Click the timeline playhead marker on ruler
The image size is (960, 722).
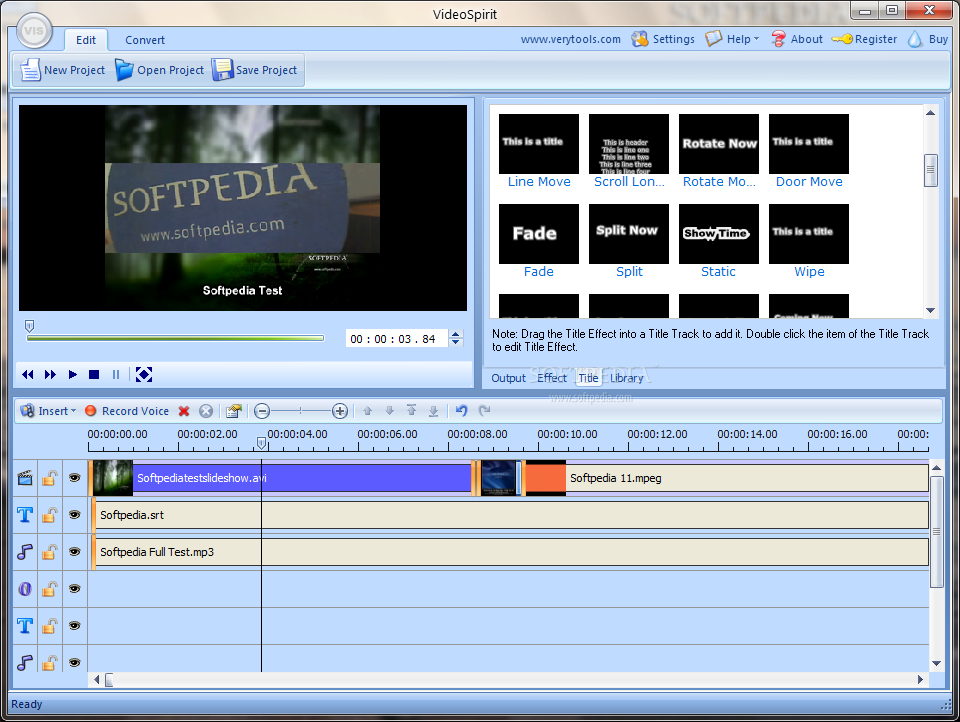[261, 442]
